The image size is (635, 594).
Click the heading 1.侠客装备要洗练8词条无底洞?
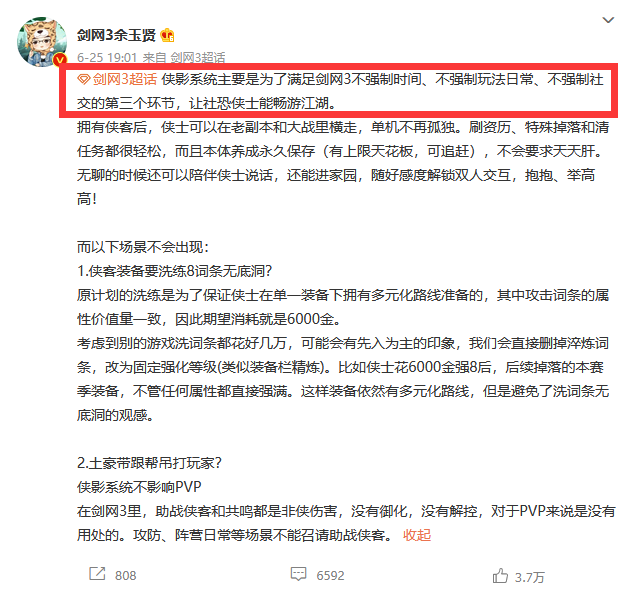(x=175, y=271)
